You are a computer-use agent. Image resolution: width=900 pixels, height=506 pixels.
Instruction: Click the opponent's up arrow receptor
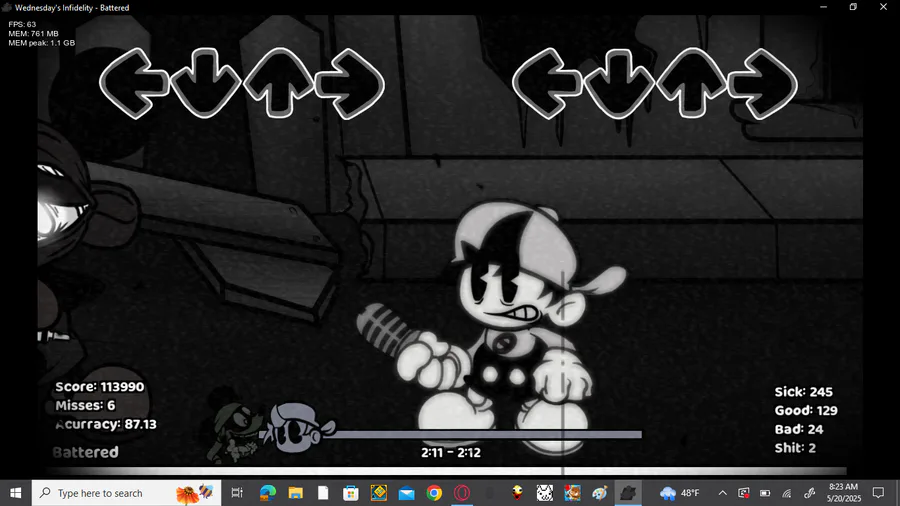pyautogui.click(x=278, y=84)
